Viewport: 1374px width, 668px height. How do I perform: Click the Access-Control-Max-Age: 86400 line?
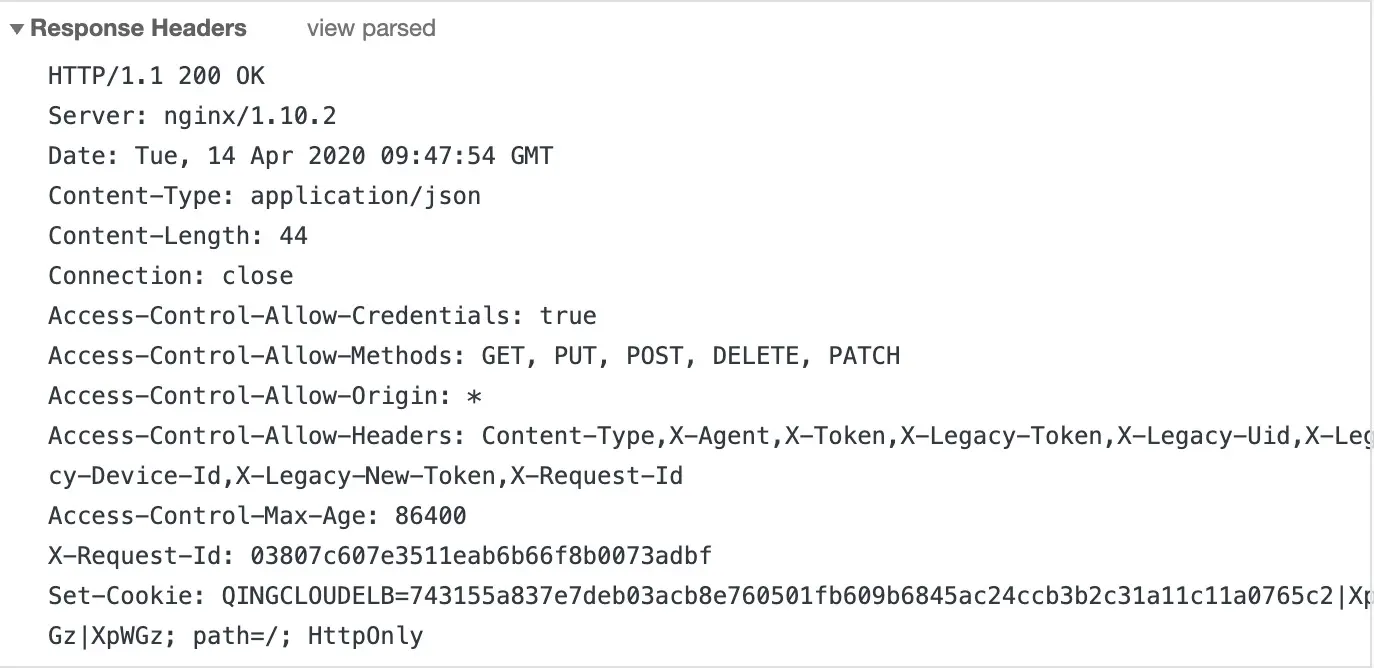257,516
